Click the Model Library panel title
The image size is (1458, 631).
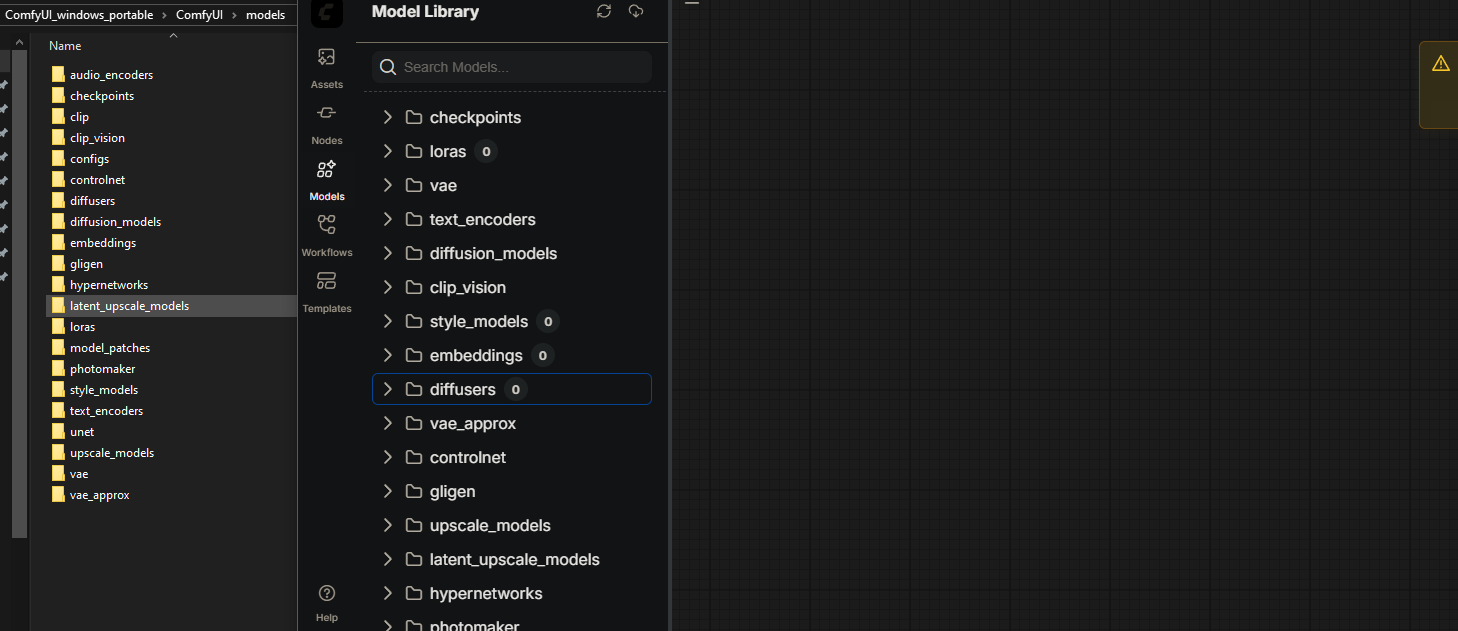(425, 11)
